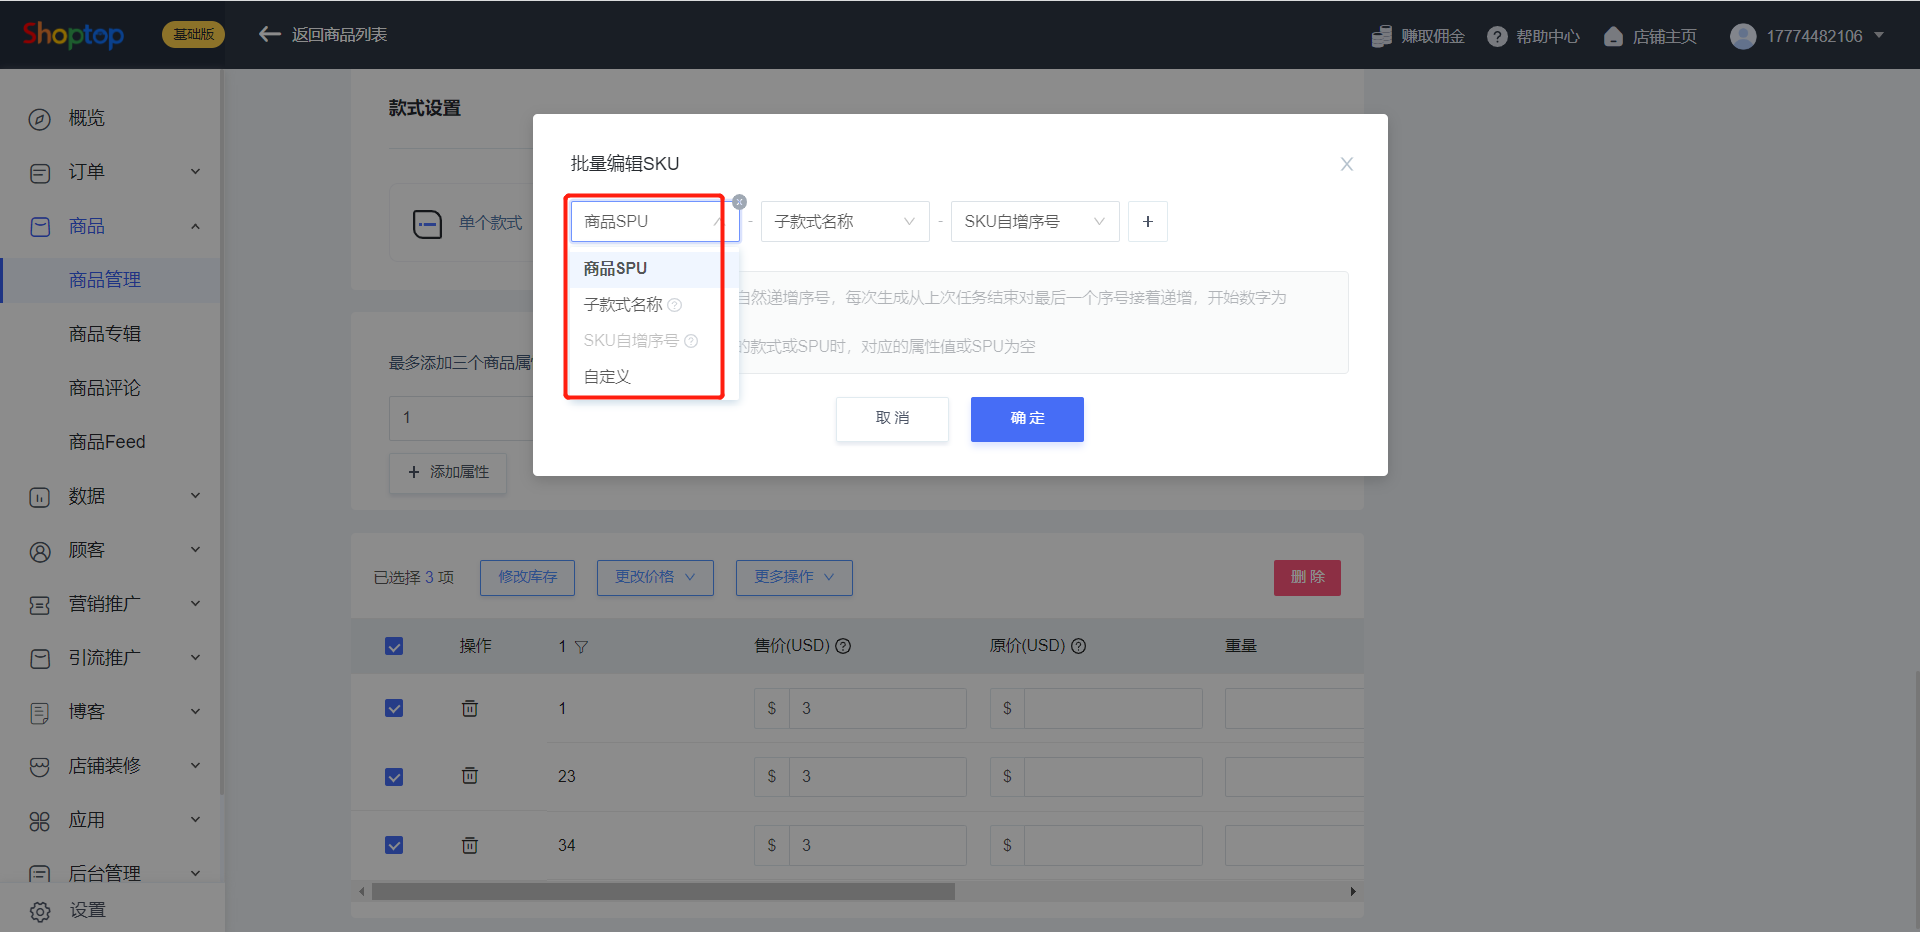Viewport: 1920px width, 932px height.
Task: Click trash icon for row 23
Action: pos(469,776)
